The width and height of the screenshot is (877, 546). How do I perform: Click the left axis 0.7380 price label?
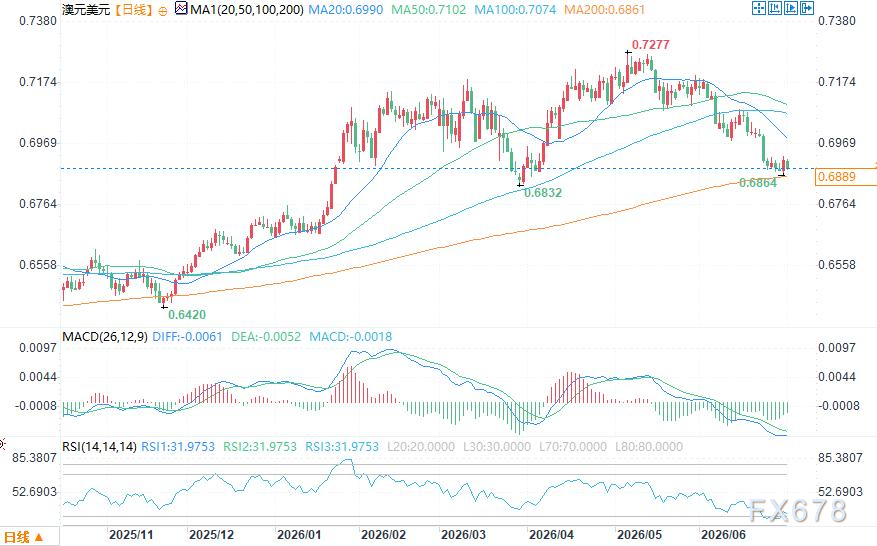[x=38, y=21]
